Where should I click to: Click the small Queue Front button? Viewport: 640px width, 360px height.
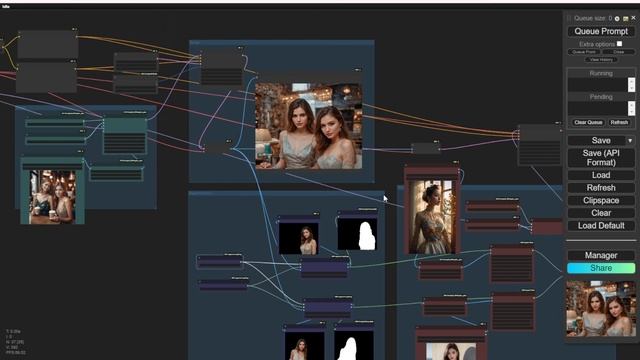[x=584, y=52]
